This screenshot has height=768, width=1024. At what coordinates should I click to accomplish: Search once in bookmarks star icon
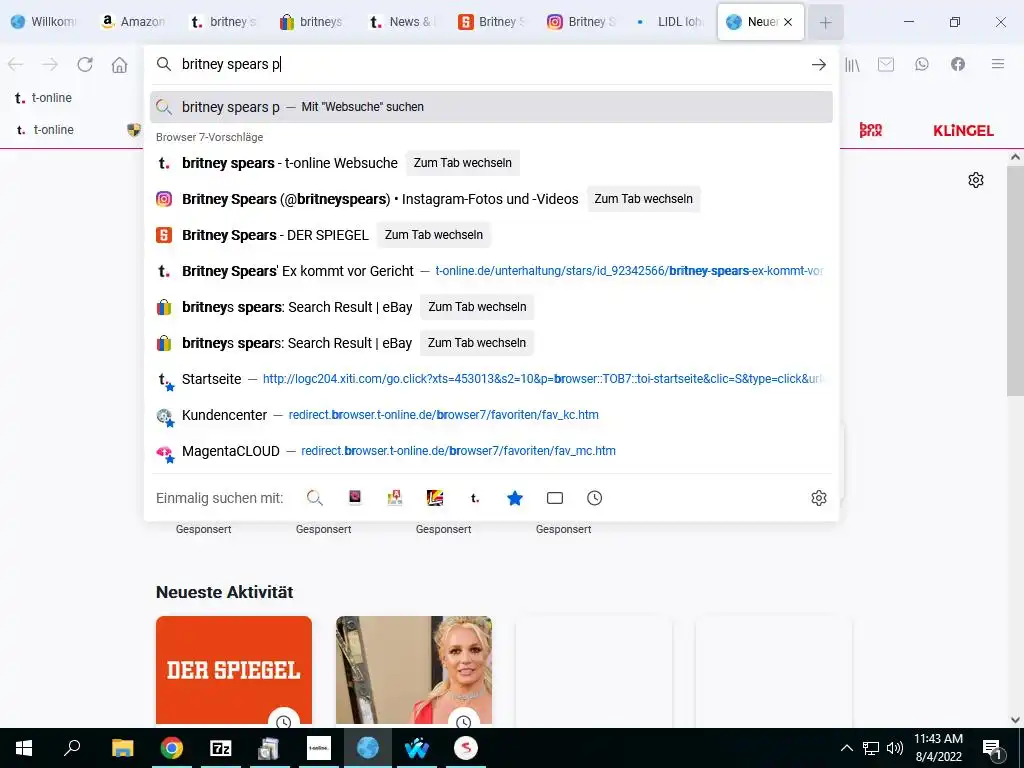[x=515, y=498]
